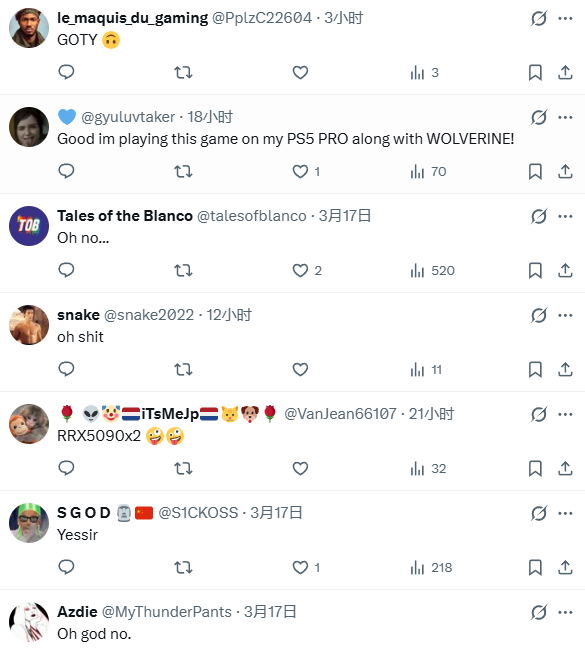Image resolution: width=585 pixels, height=653 pixels.
Task: Bookmark S GOD's Yessir tweet
Action: (x=535, y=567)
